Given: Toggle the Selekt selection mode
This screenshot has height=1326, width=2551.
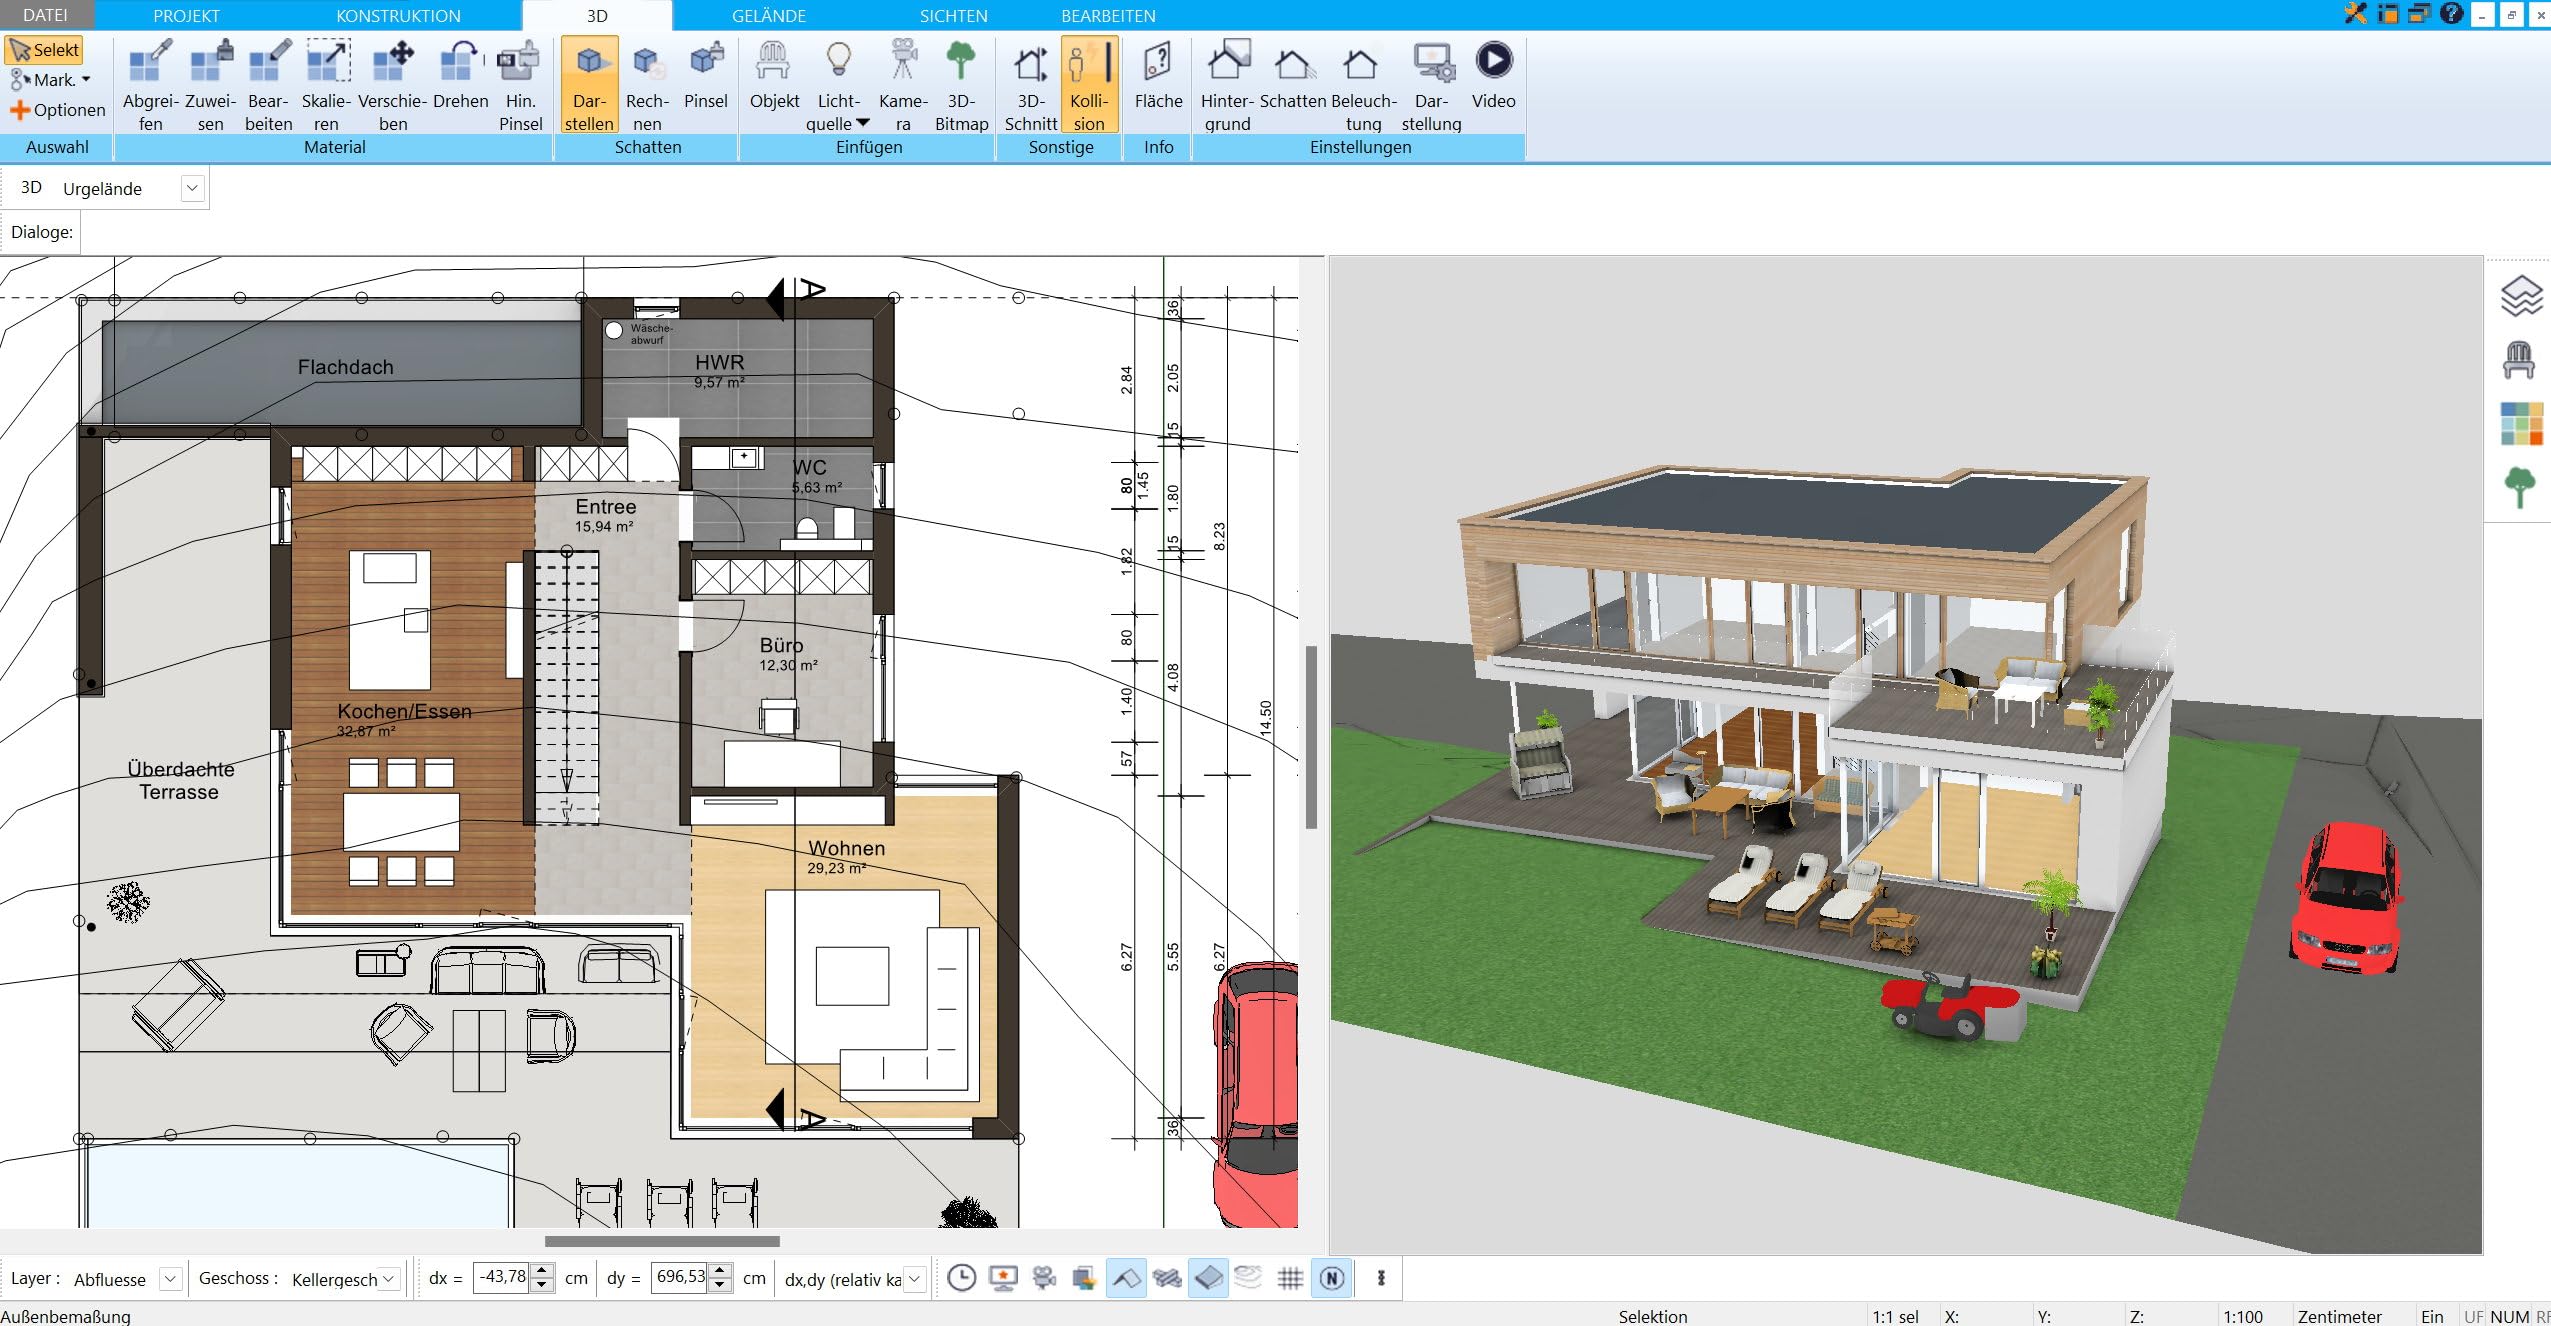Looking at the screenshot, I should coord(43,50).
